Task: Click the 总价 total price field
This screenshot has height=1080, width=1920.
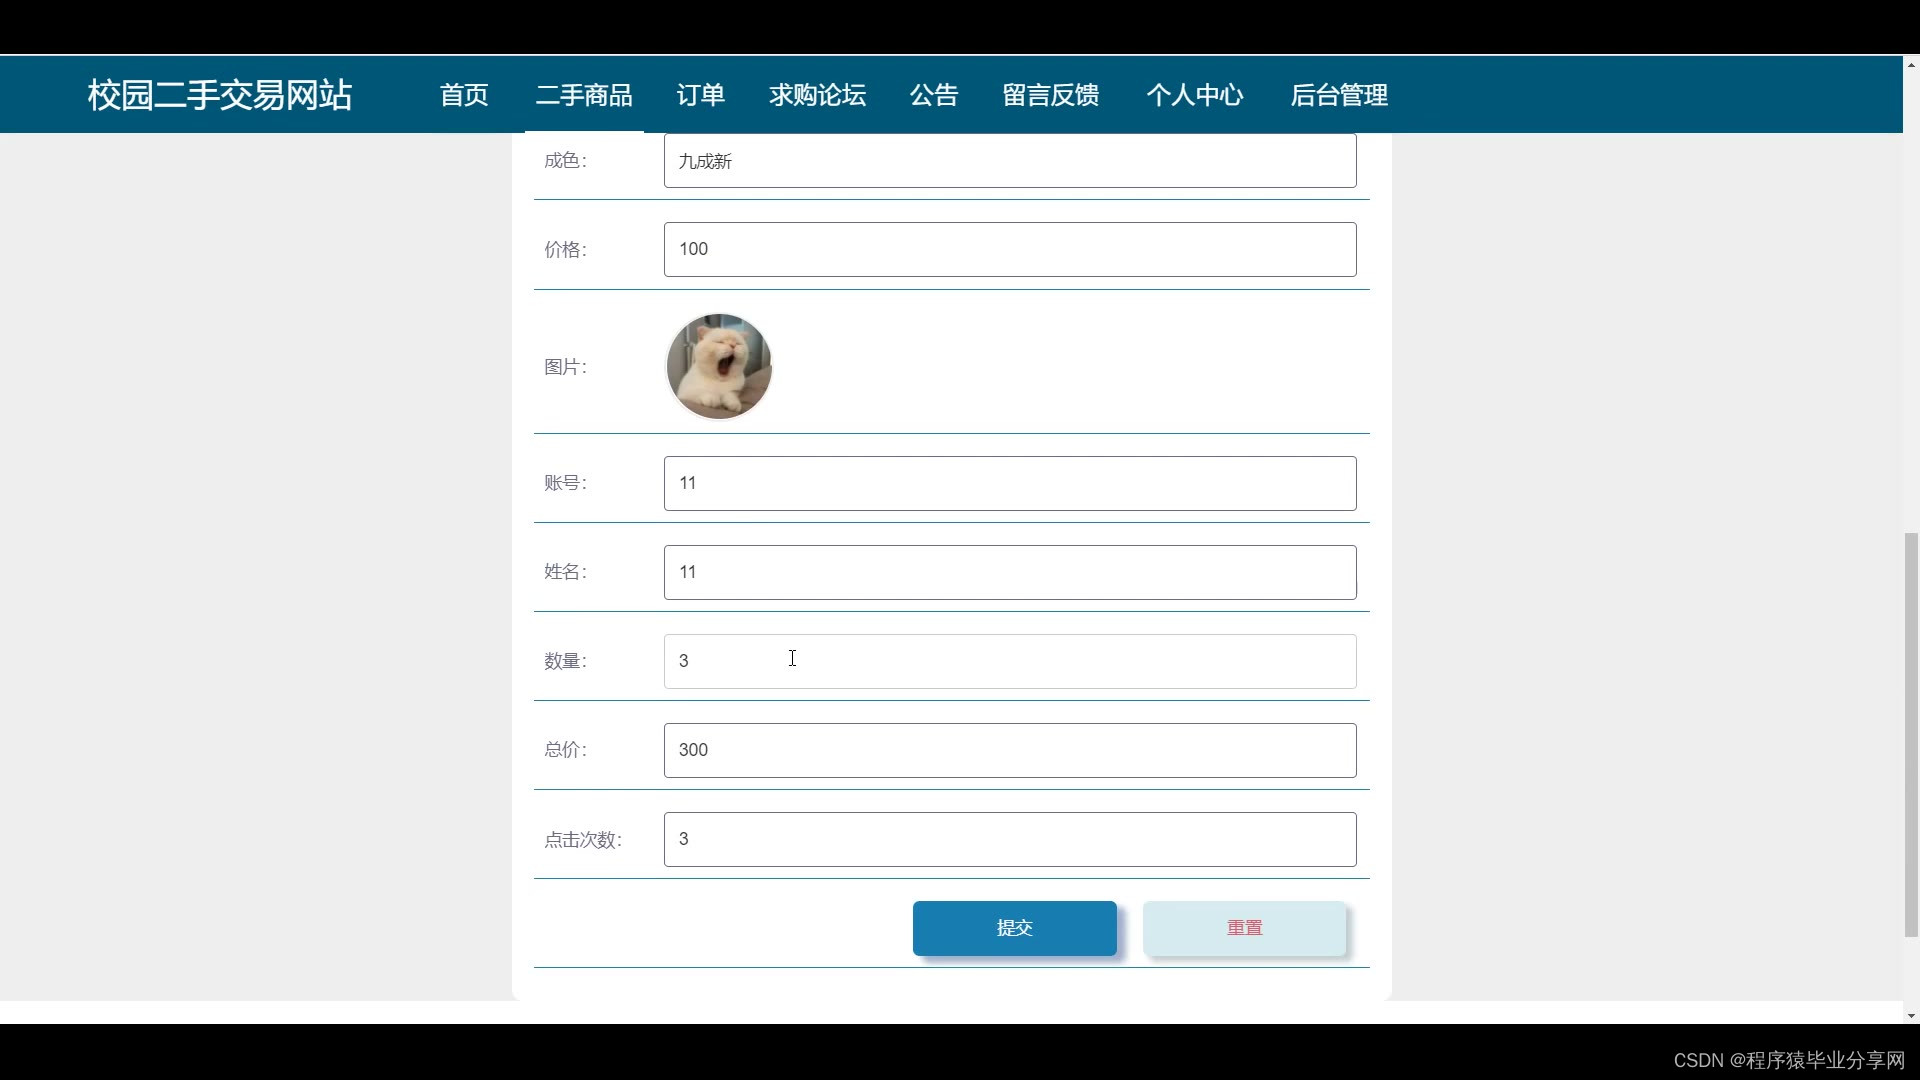Action: [x=1010, y=750]
